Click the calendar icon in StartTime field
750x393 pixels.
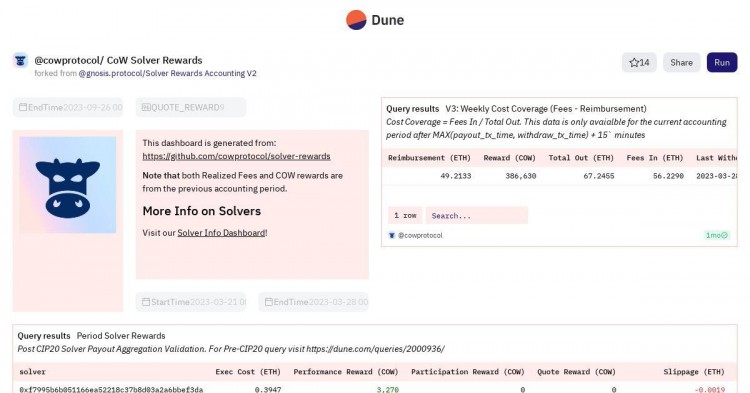click(146, 302)
